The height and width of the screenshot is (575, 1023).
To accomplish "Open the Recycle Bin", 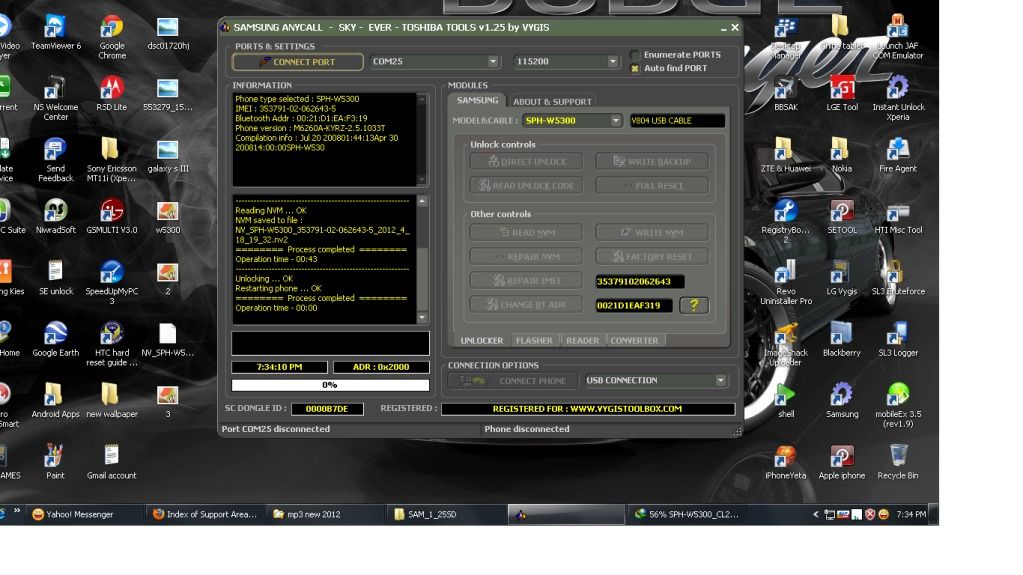I will pyautogui.click(x=898, y=463).
